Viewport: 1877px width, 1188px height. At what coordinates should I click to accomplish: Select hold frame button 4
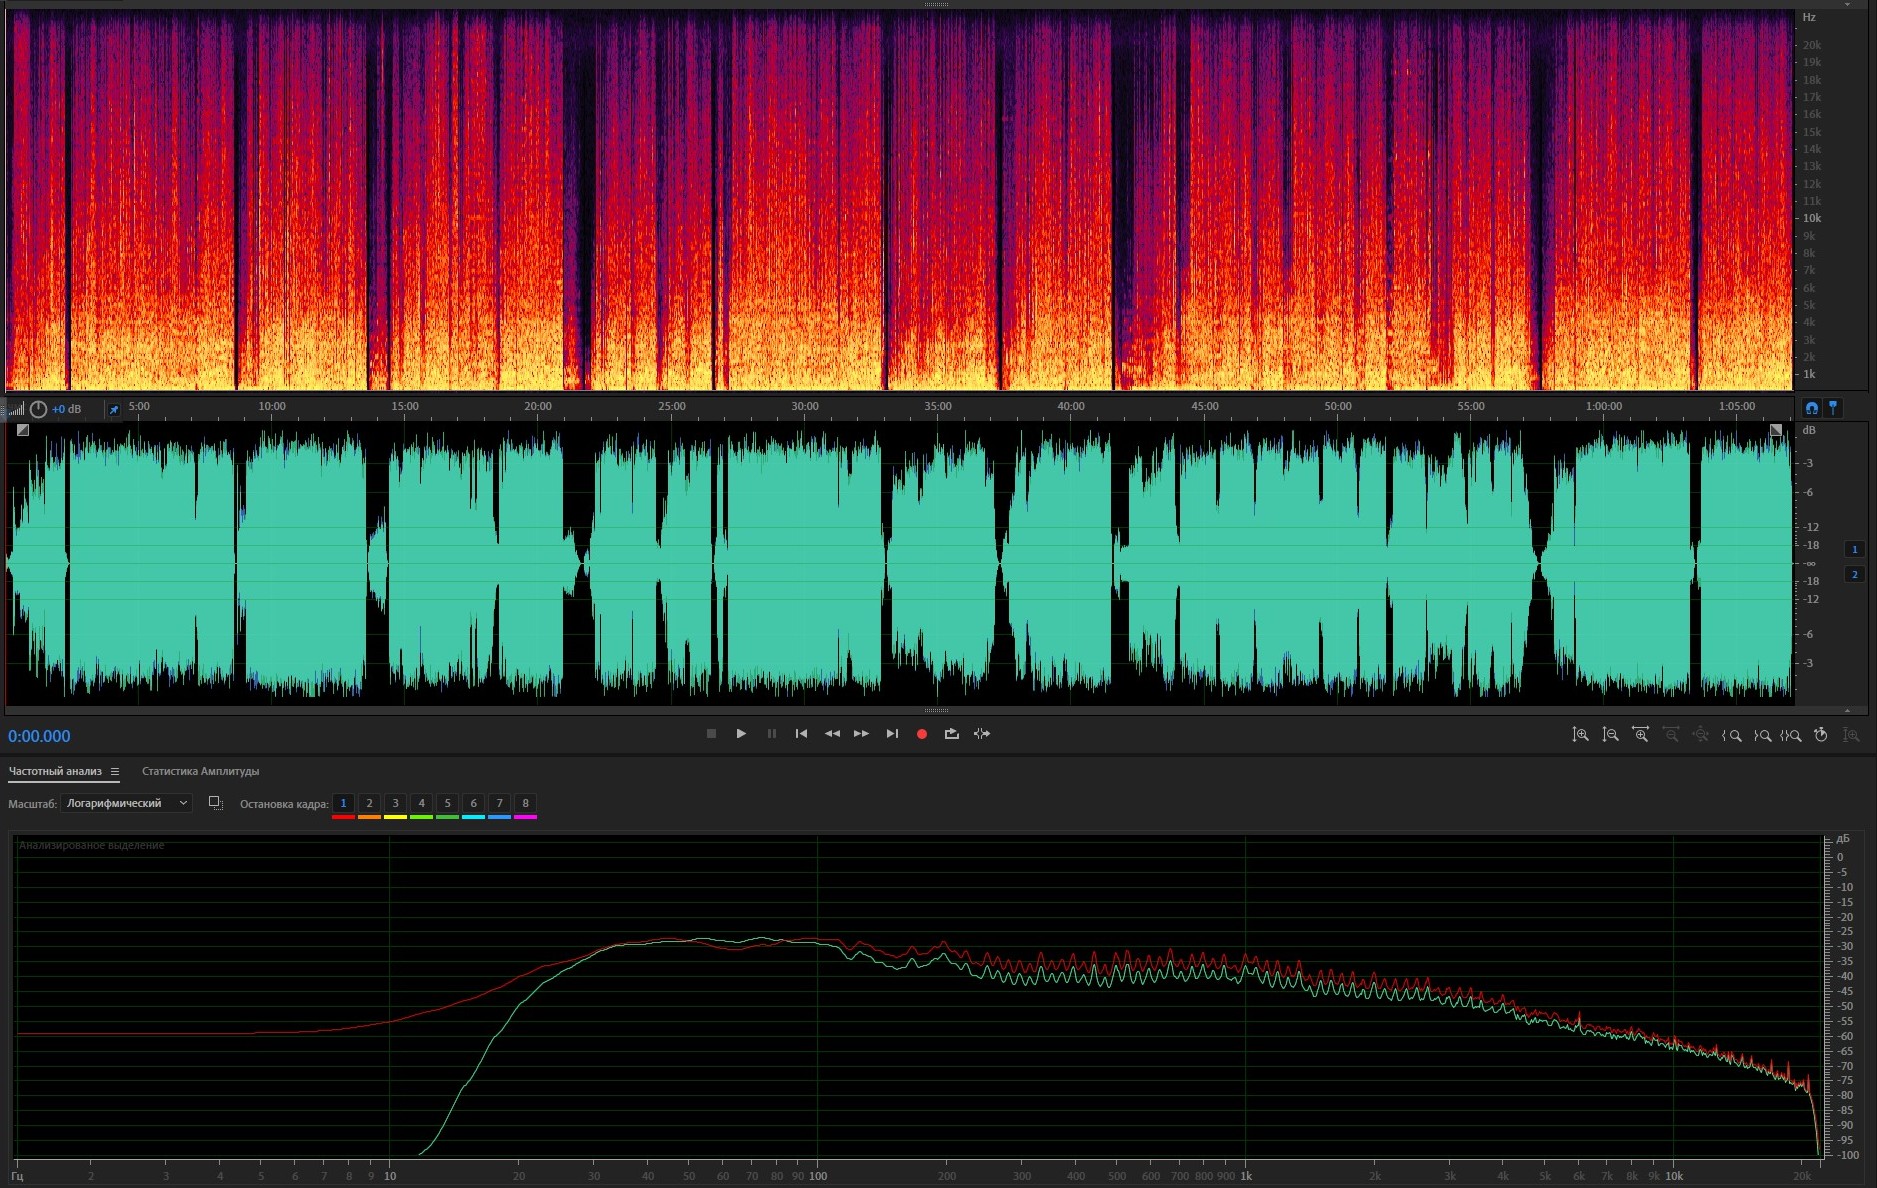click(421, 803)
